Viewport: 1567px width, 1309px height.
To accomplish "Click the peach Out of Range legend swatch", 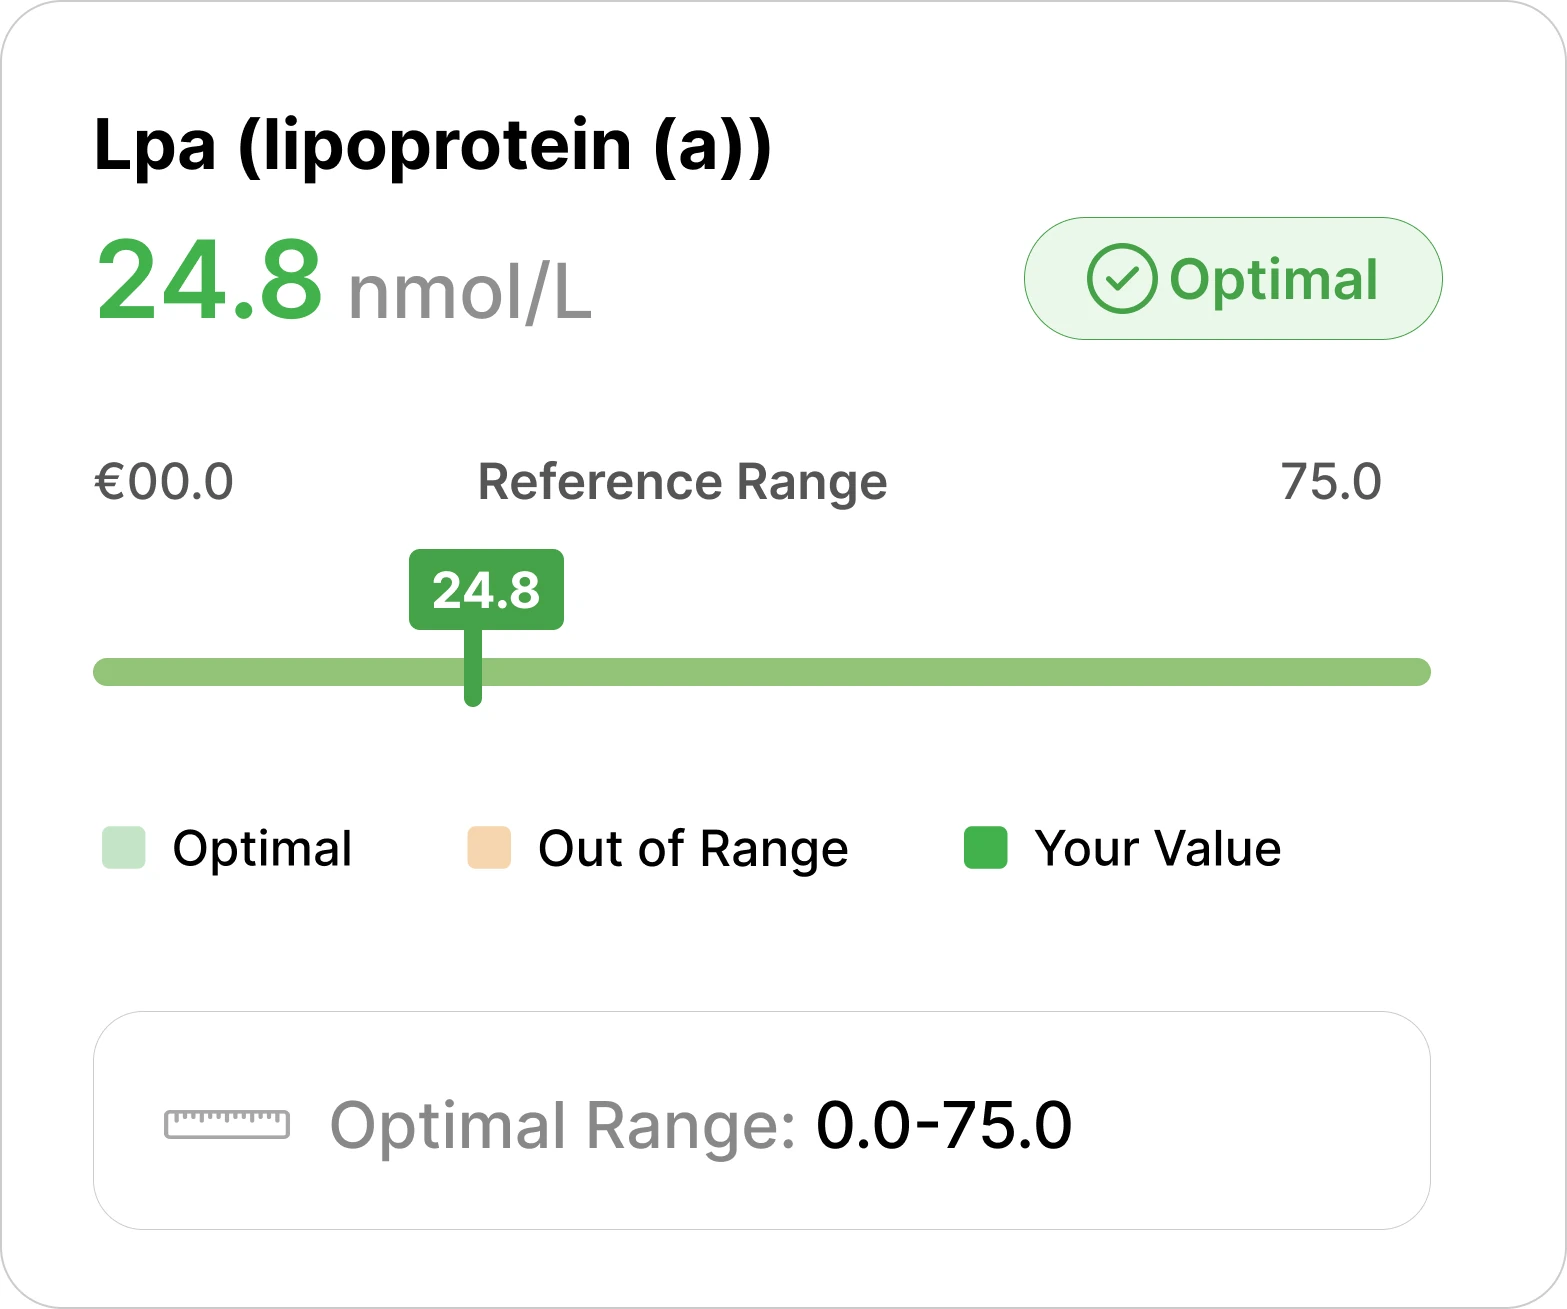I will coord(489,848).
